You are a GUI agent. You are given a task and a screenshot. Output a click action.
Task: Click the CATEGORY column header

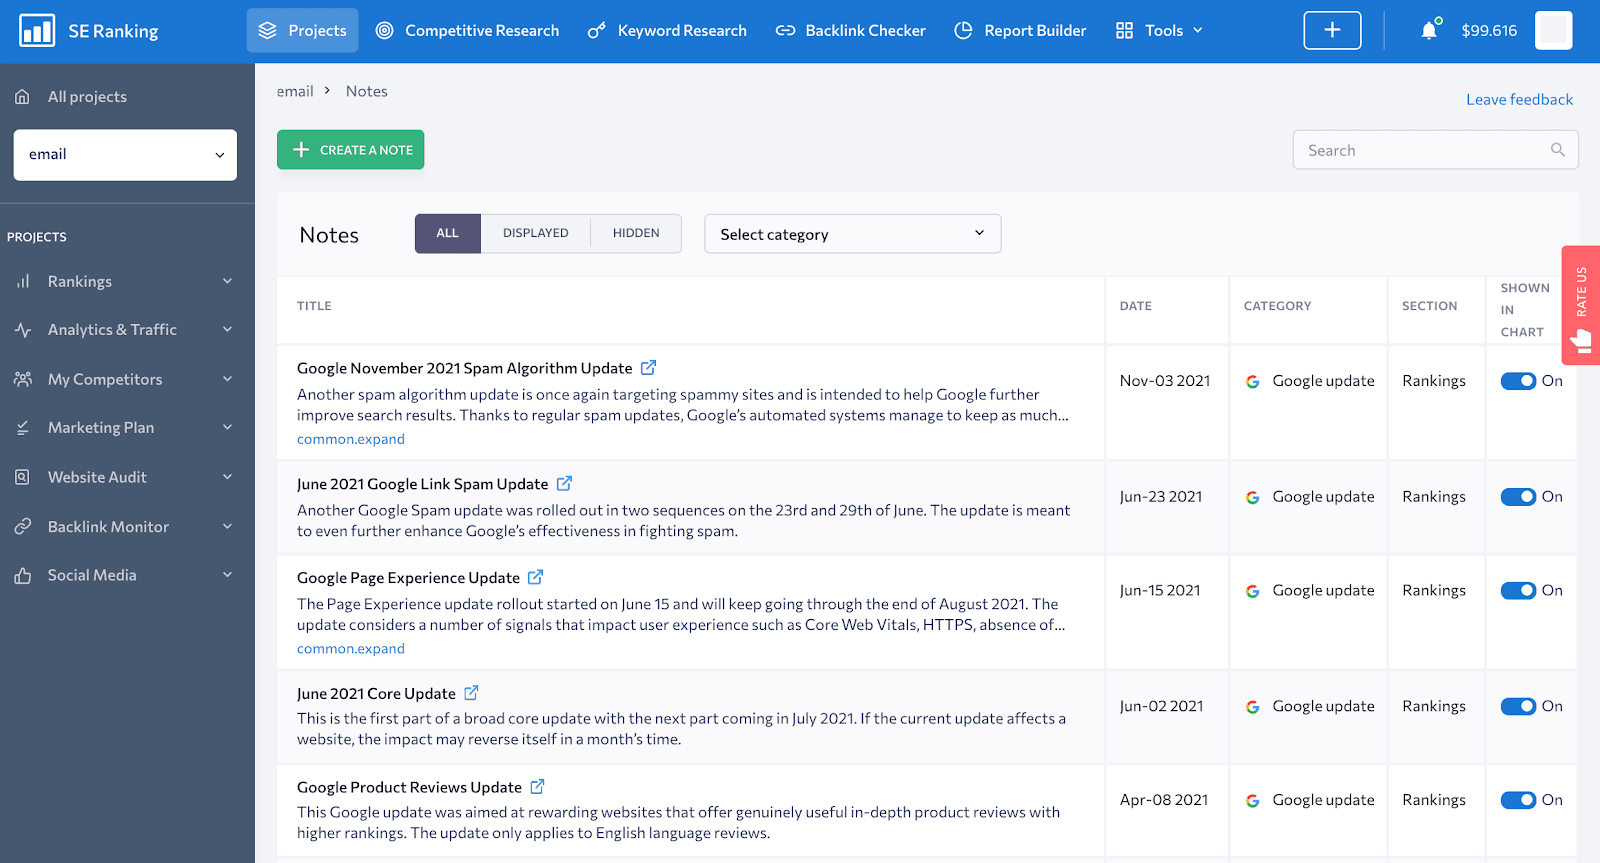1277,306
